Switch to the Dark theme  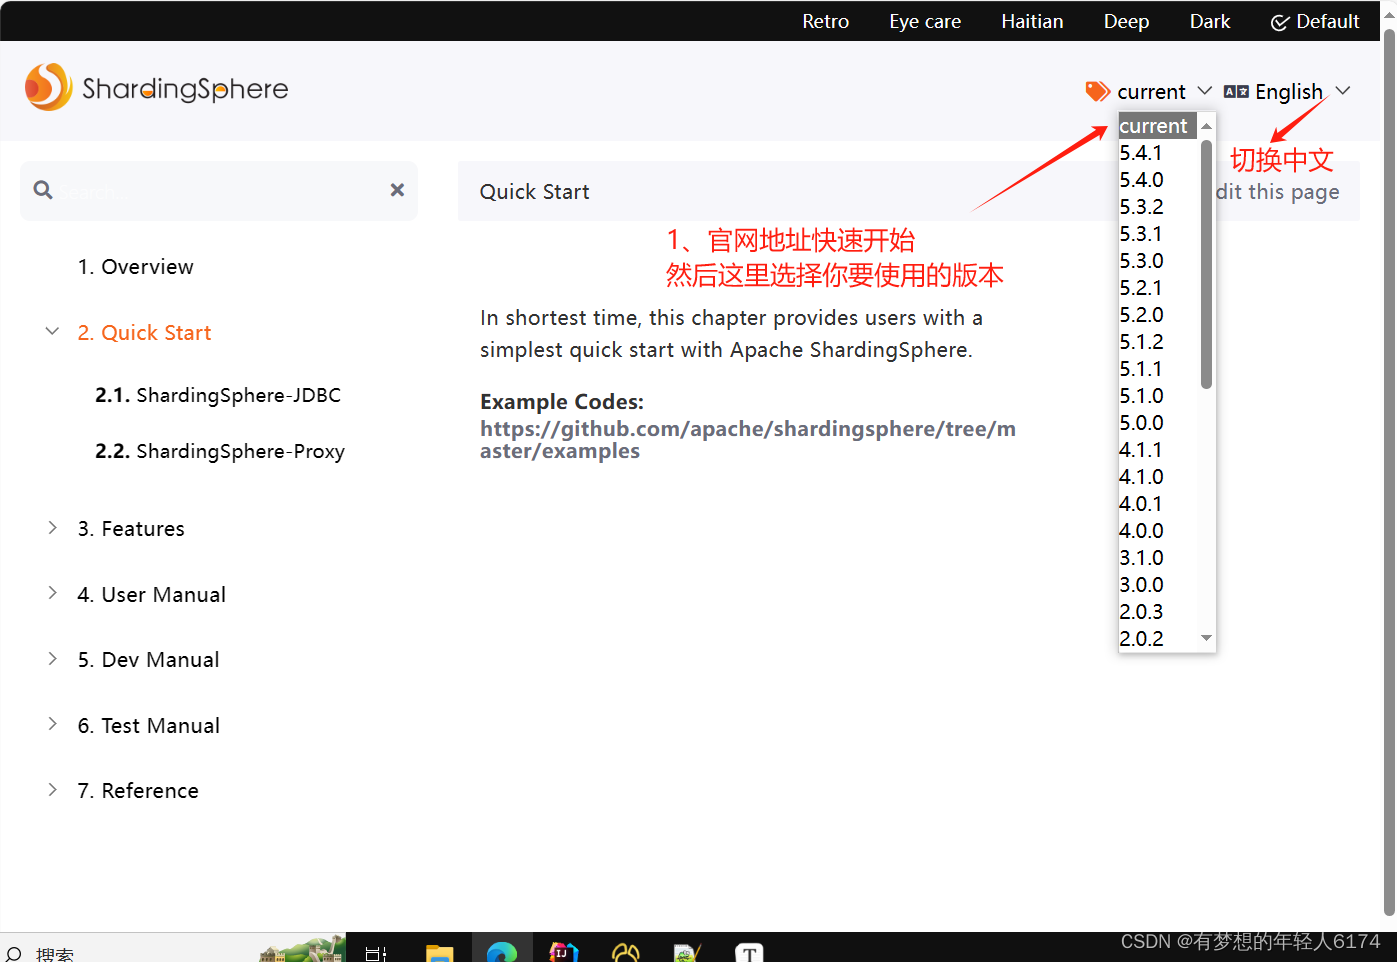click(x=1210, y=21)
